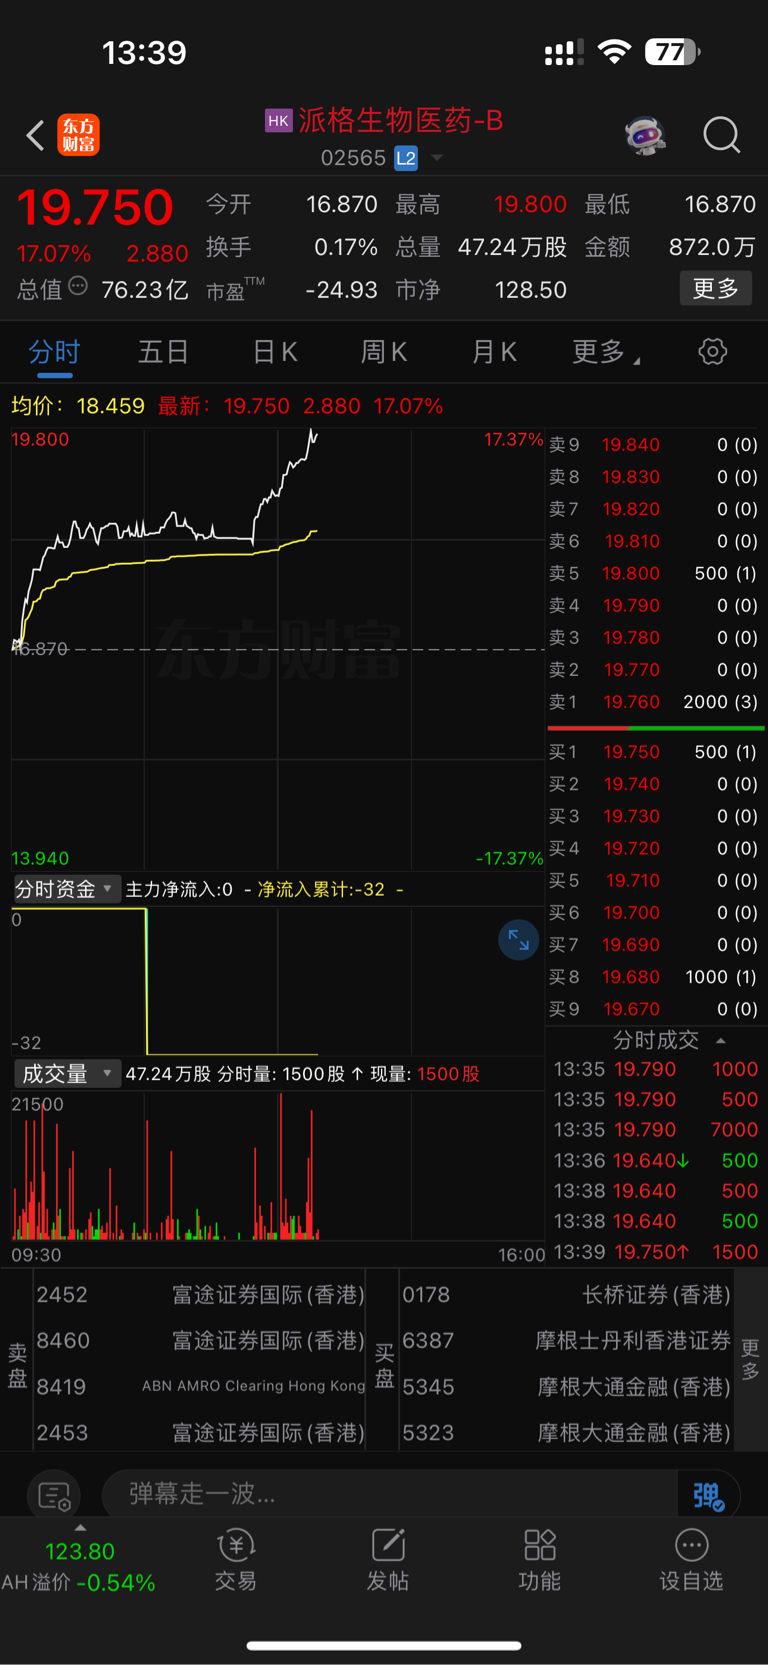This screenshot has height=1665, width=768.
Task: Open the 交易 trading icon
Action: coord(236,1560)
